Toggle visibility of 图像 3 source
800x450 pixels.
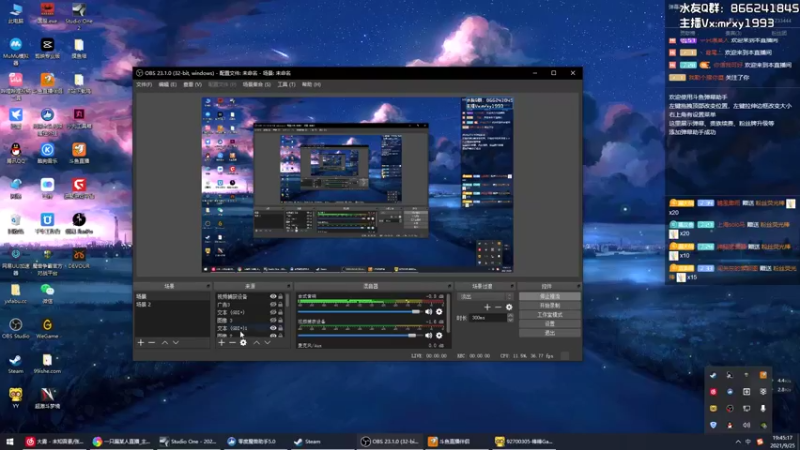click(273, 320)
